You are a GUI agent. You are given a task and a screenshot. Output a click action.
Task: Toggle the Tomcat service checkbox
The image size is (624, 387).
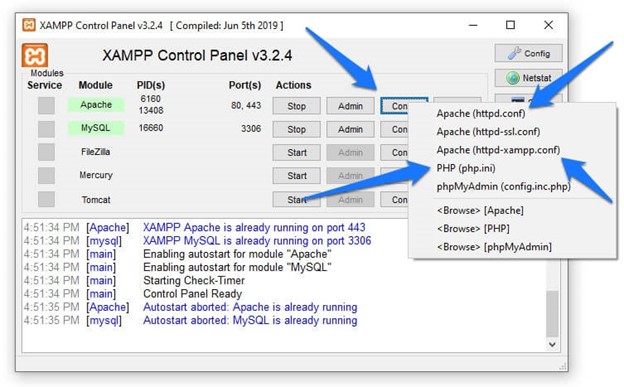46,199
